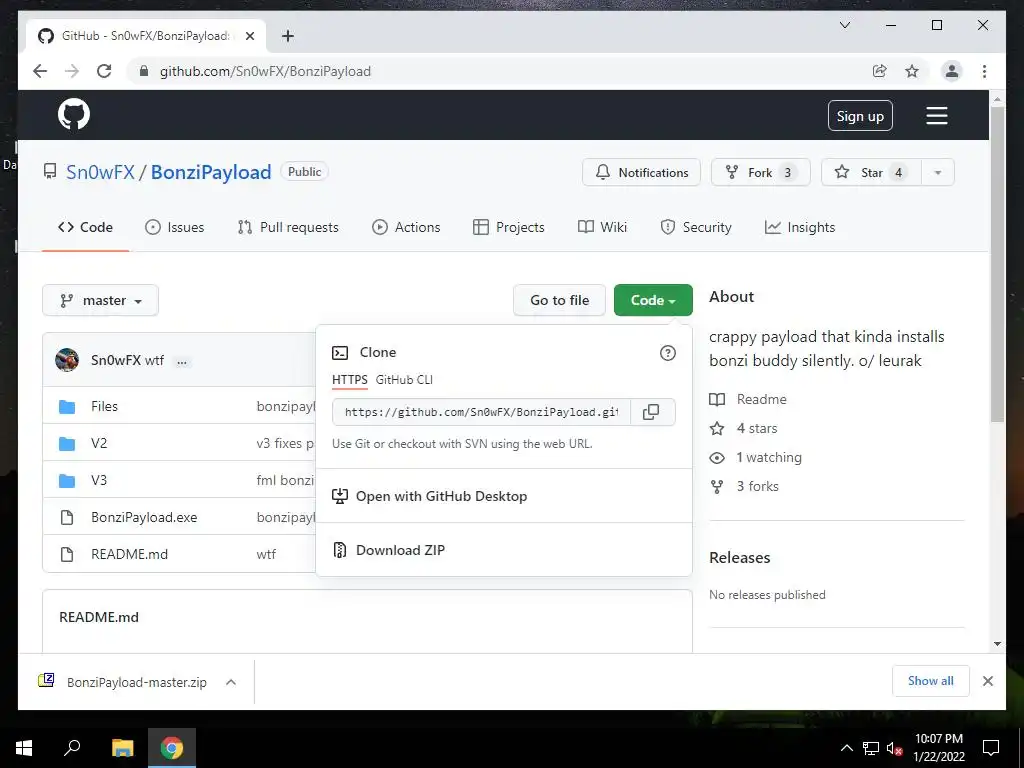
Task: Bookmark this page with star icon
Action: click(x=912, y=71)
